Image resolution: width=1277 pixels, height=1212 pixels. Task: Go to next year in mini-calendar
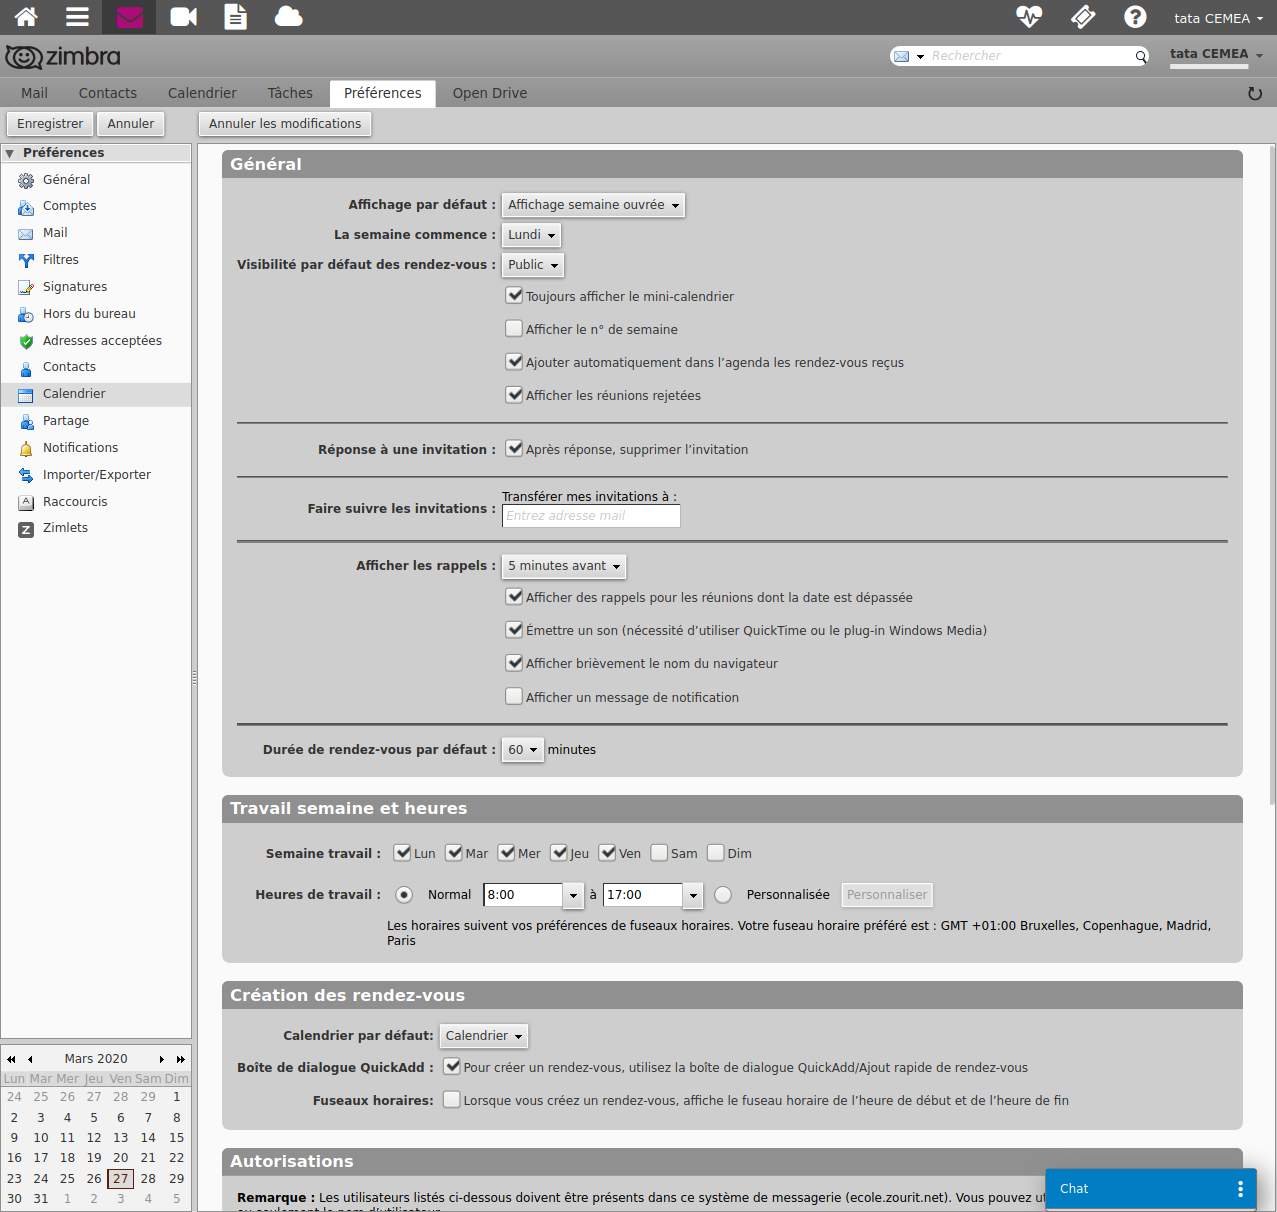tap(181, 1059)
